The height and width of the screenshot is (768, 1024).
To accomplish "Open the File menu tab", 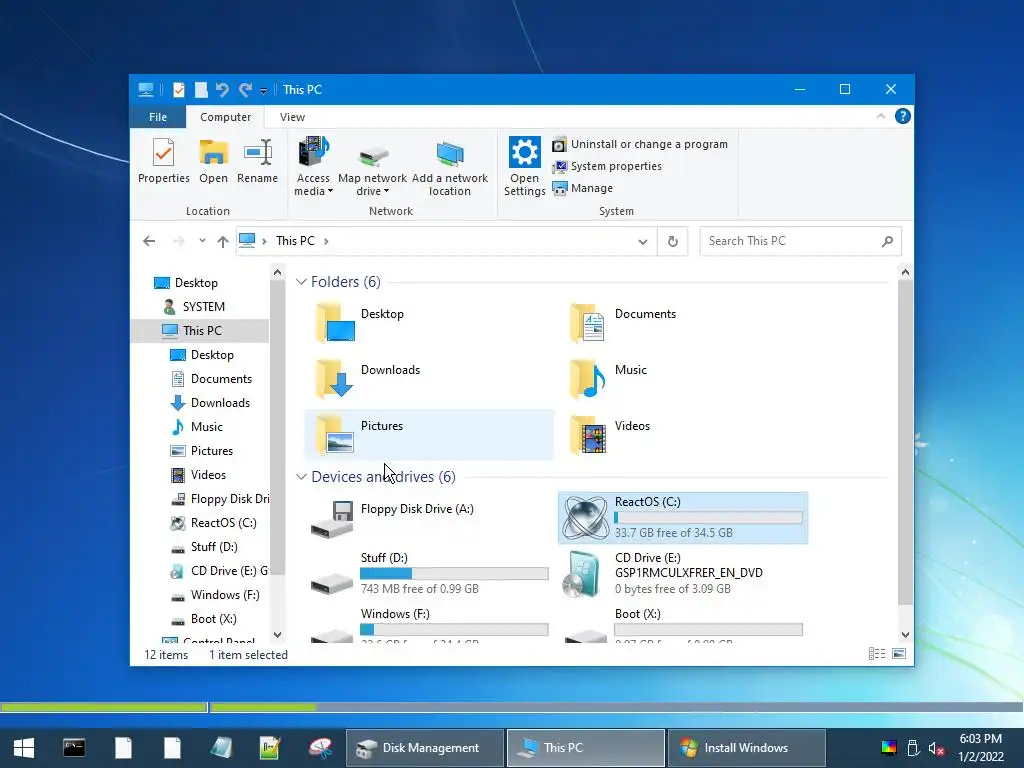I will 158,117.
